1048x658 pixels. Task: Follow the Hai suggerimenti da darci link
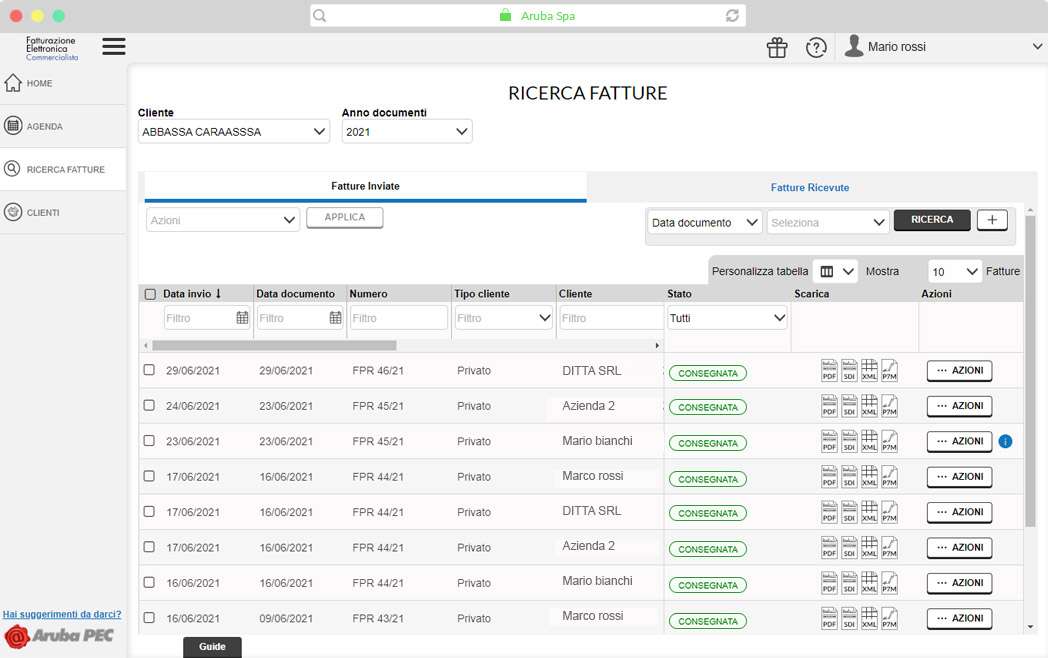tap(62, 614)
